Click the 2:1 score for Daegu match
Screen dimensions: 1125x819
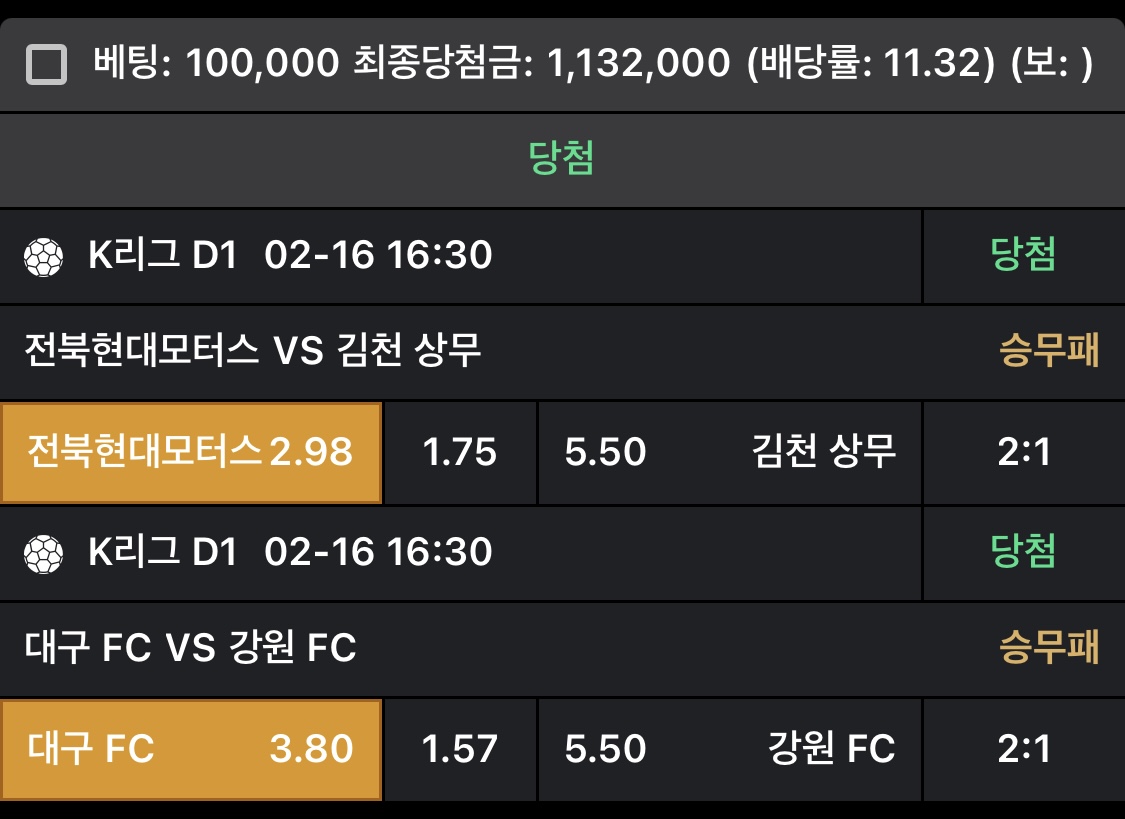(1024, 749)
